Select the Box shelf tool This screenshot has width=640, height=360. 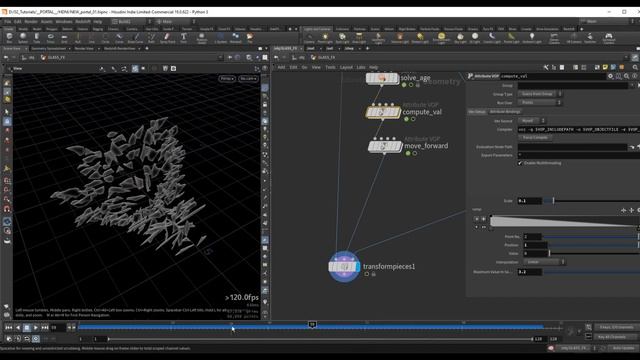[x=9, y=38]
